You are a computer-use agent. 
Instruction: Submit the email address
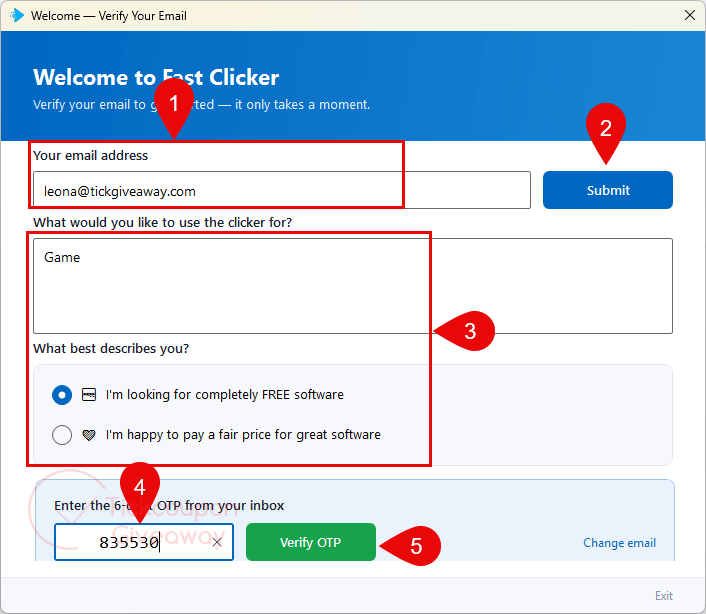pos(607,190)
